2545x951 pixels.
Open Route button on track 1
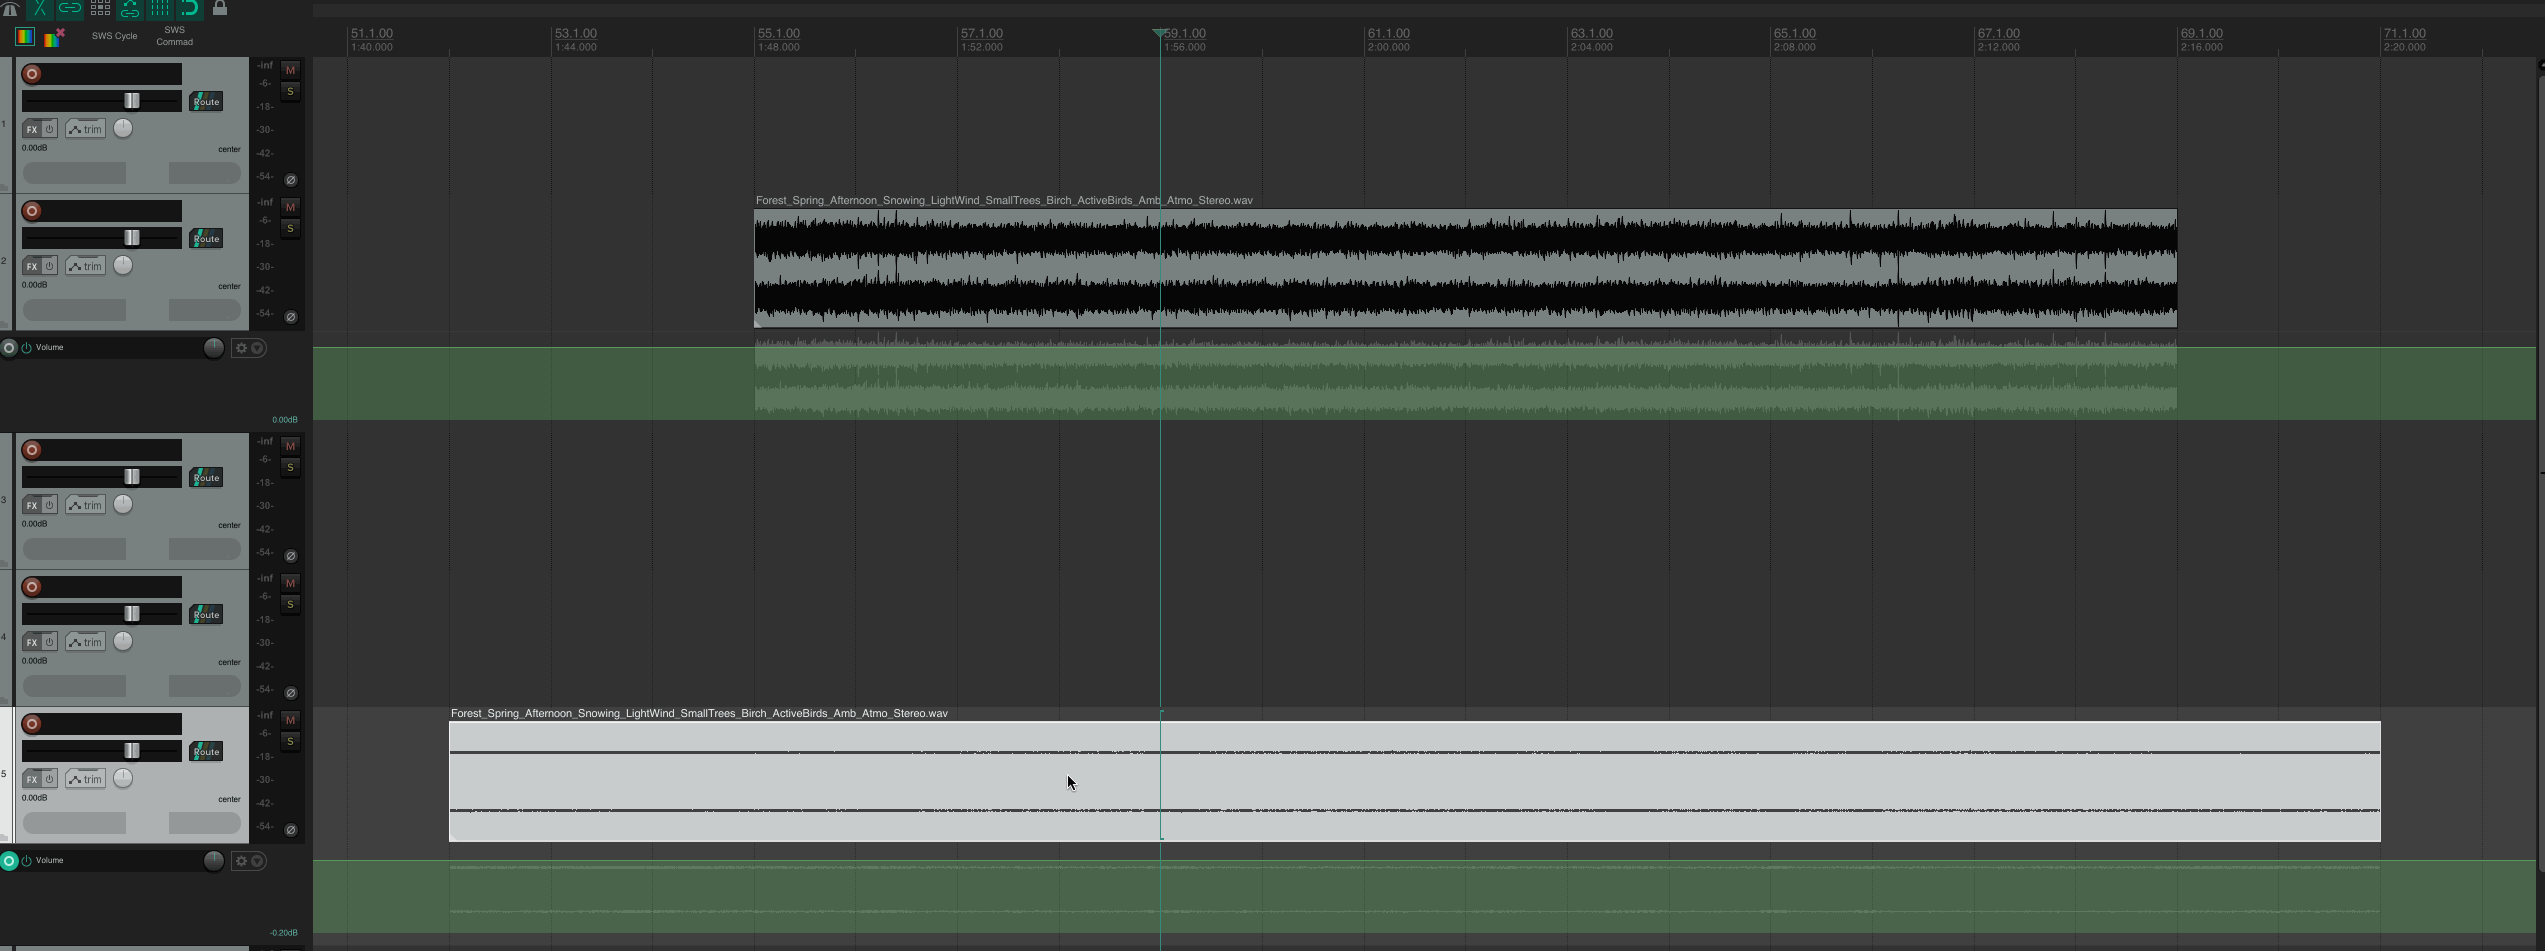click(206, 102)
